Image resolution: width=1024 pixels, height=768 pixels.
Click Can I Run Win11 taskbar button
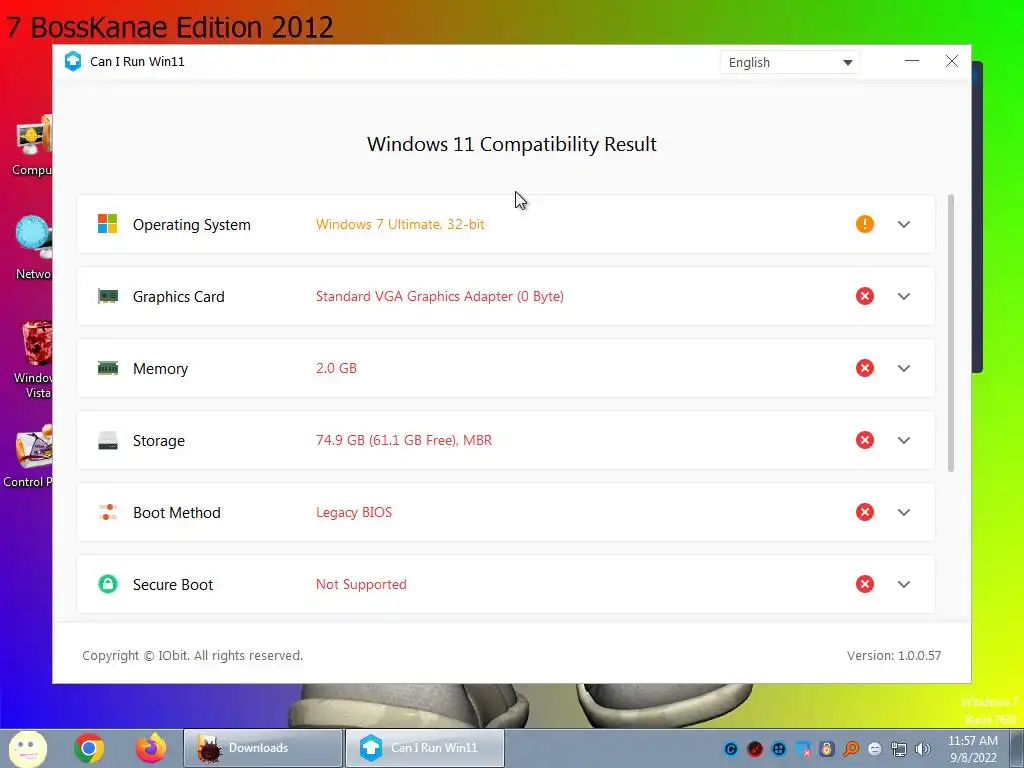[x=424, y=748]
